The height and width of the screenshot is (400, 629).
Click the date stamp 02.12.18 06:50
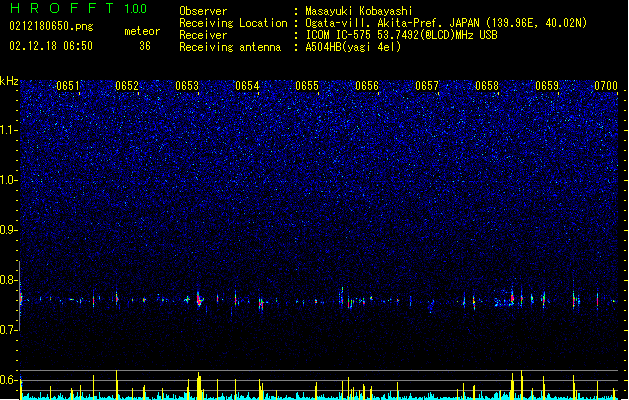[51, 46]
